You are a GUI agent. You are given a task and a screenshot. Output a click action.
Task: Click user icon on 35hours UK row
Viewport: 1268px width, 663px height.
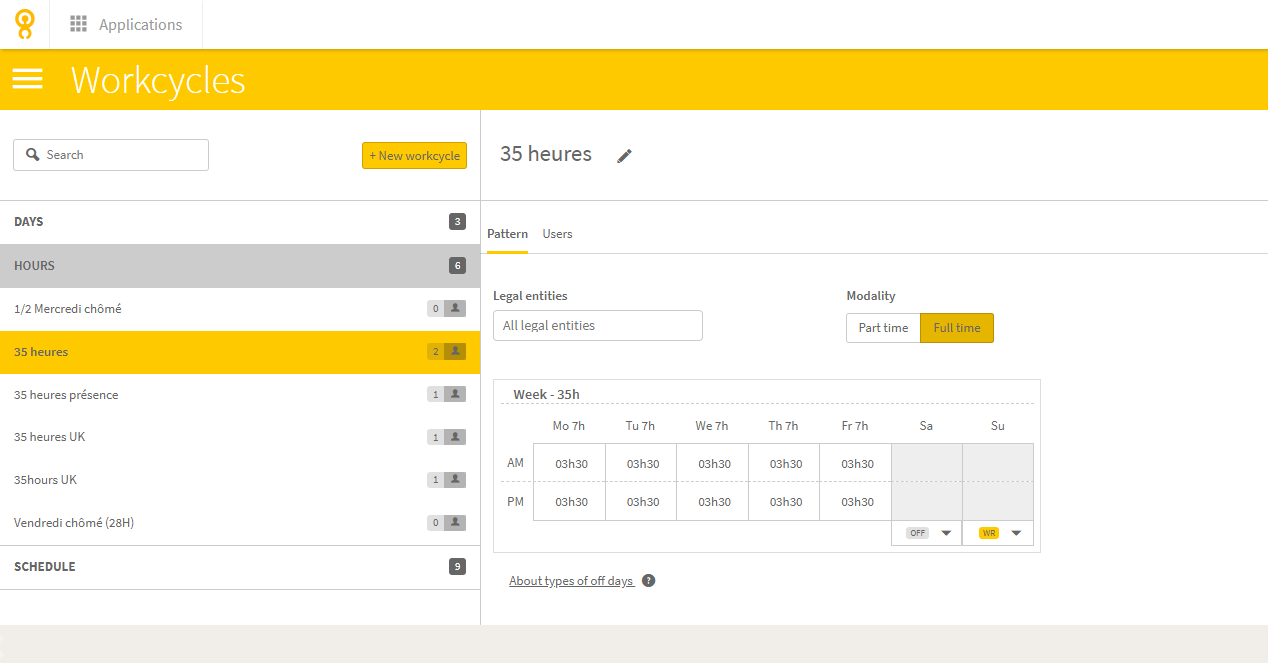click(456, 480)
